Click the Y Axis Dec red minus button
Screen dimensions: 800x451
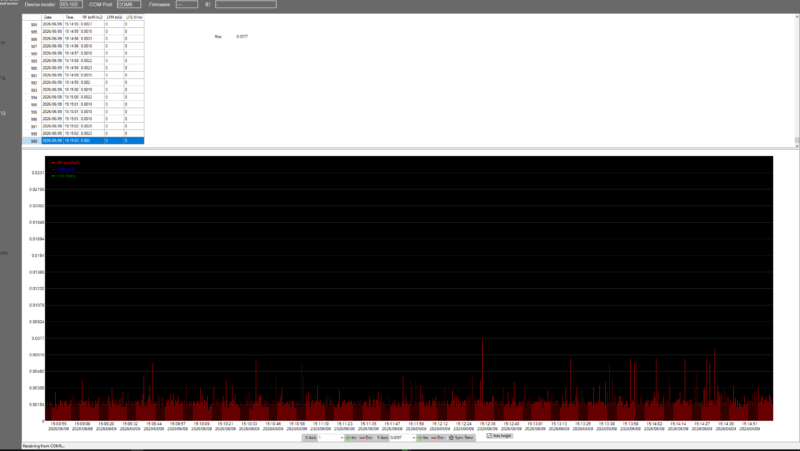438,438
